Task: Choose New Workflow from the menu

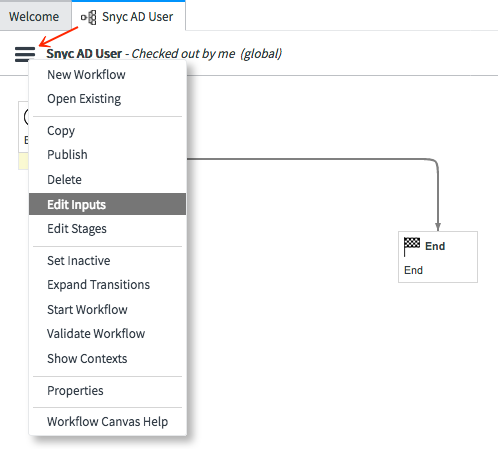Action: [x=107, y=75]
